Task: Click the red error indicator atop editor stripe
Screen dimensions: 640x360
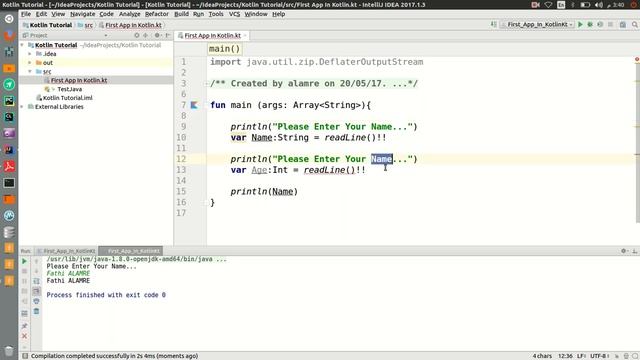Action: click(637, 60)
